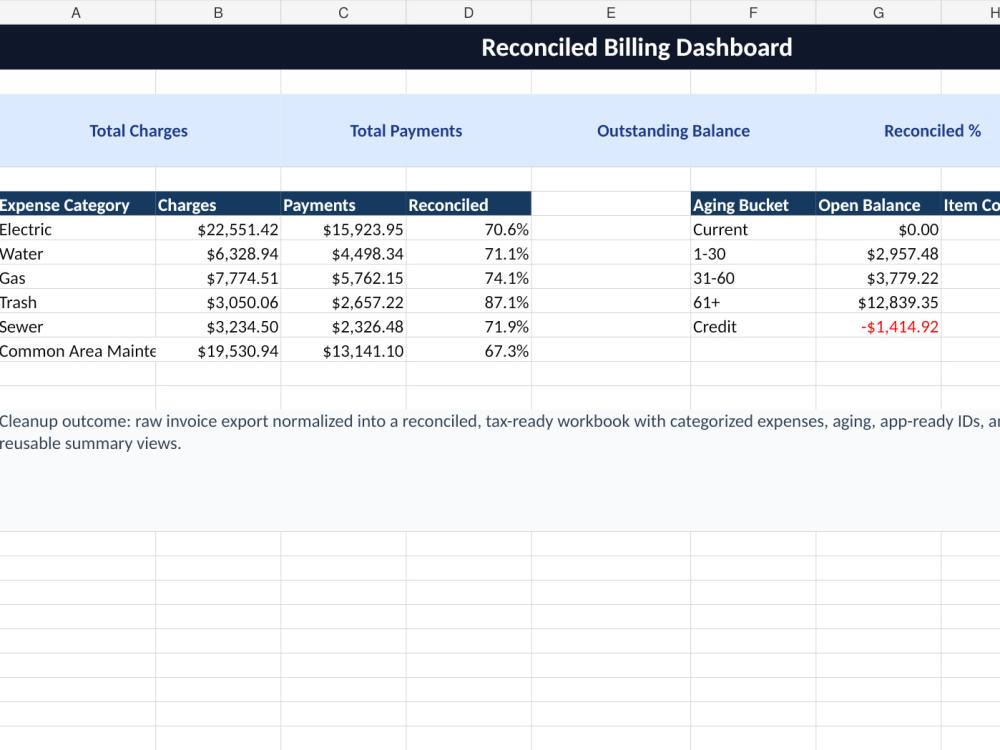This screenshot has width=1000, height=750.
Task: Select Water payments $4,498.34
Action: [x=343, y=253]
